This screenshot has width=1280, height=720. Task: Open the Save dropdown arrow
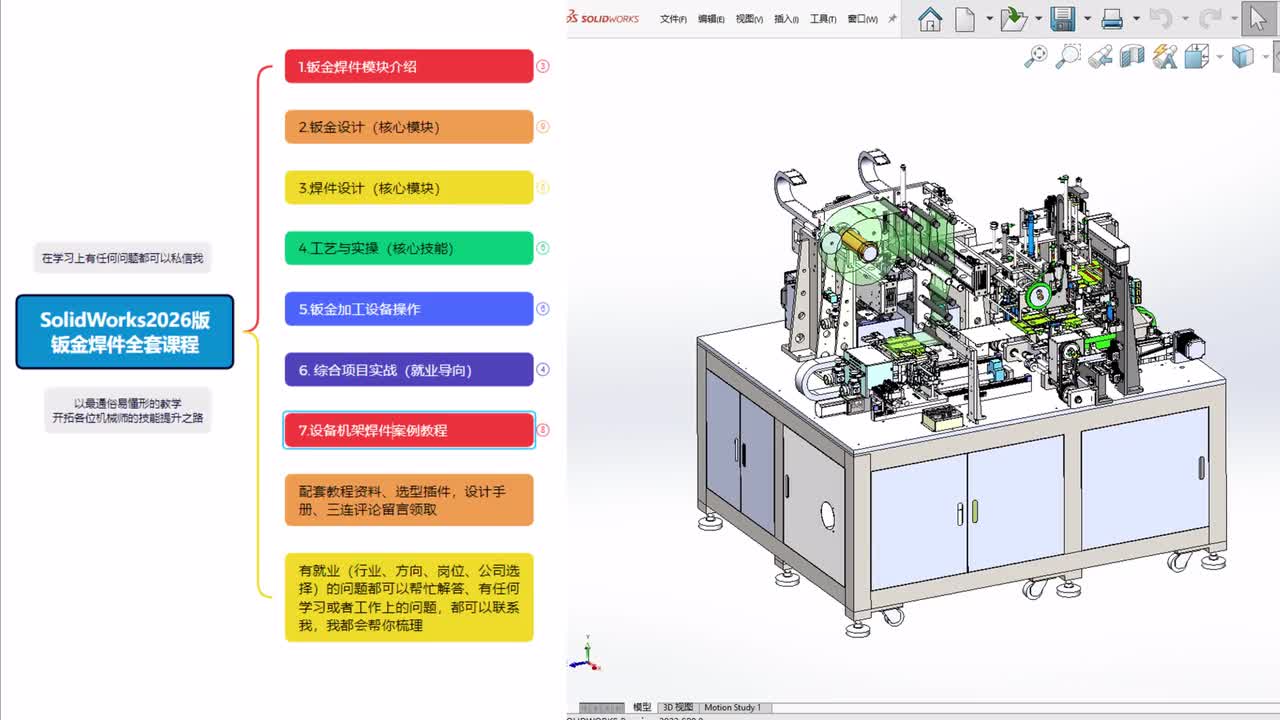click(x=1087, y=19)
